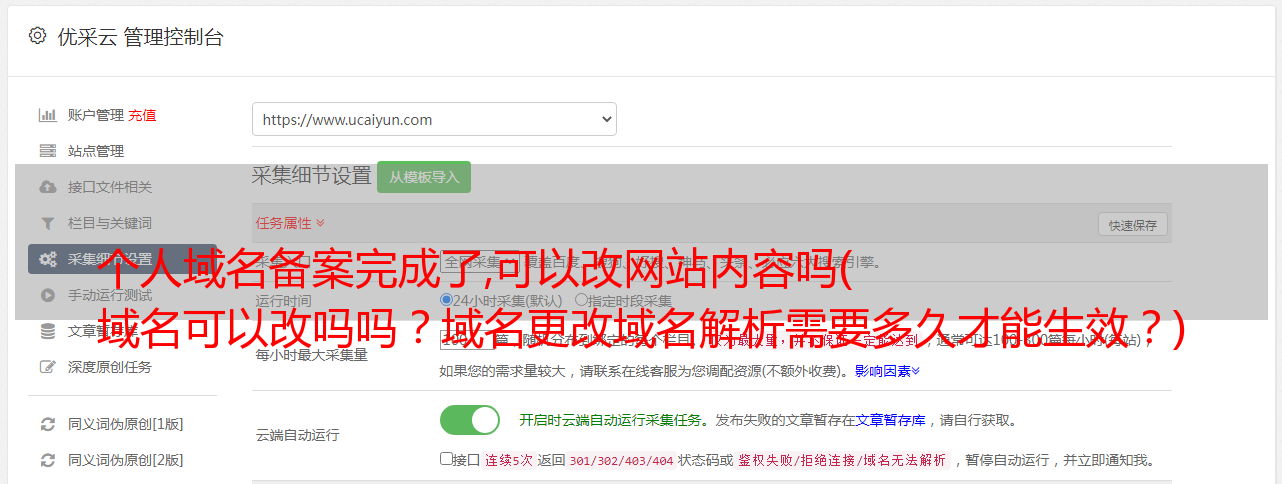Open the 深度原创任务 edit icon

pos(47,367)
